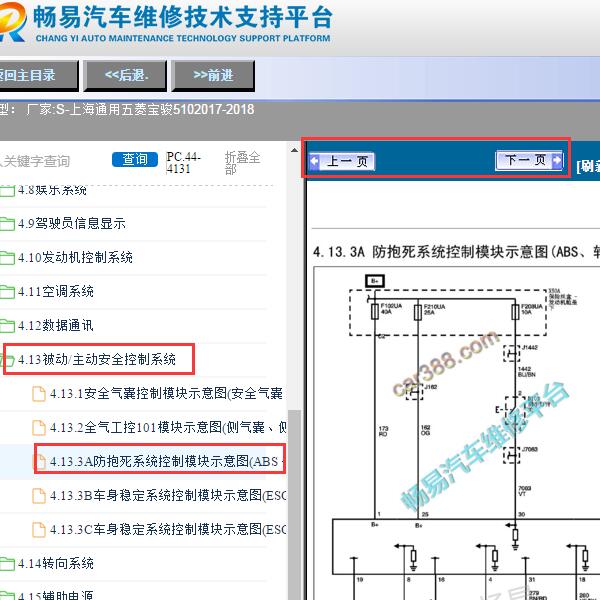Image resolution: width=600 pixels, height=600 pixels.
Task: Click document icon of 4.13.2 entry
Action: pos(39,428)
